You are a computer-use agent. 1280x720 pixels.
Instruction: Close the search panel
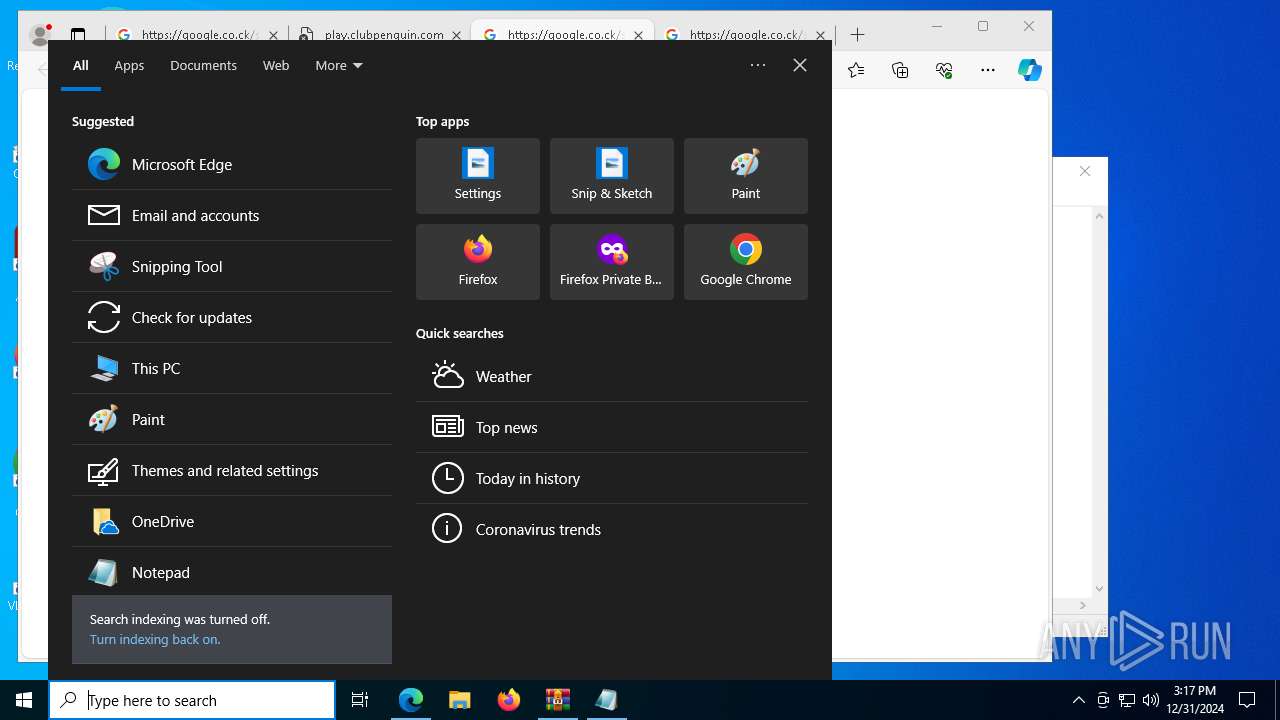pyautogui.click(x=800, y=65)
